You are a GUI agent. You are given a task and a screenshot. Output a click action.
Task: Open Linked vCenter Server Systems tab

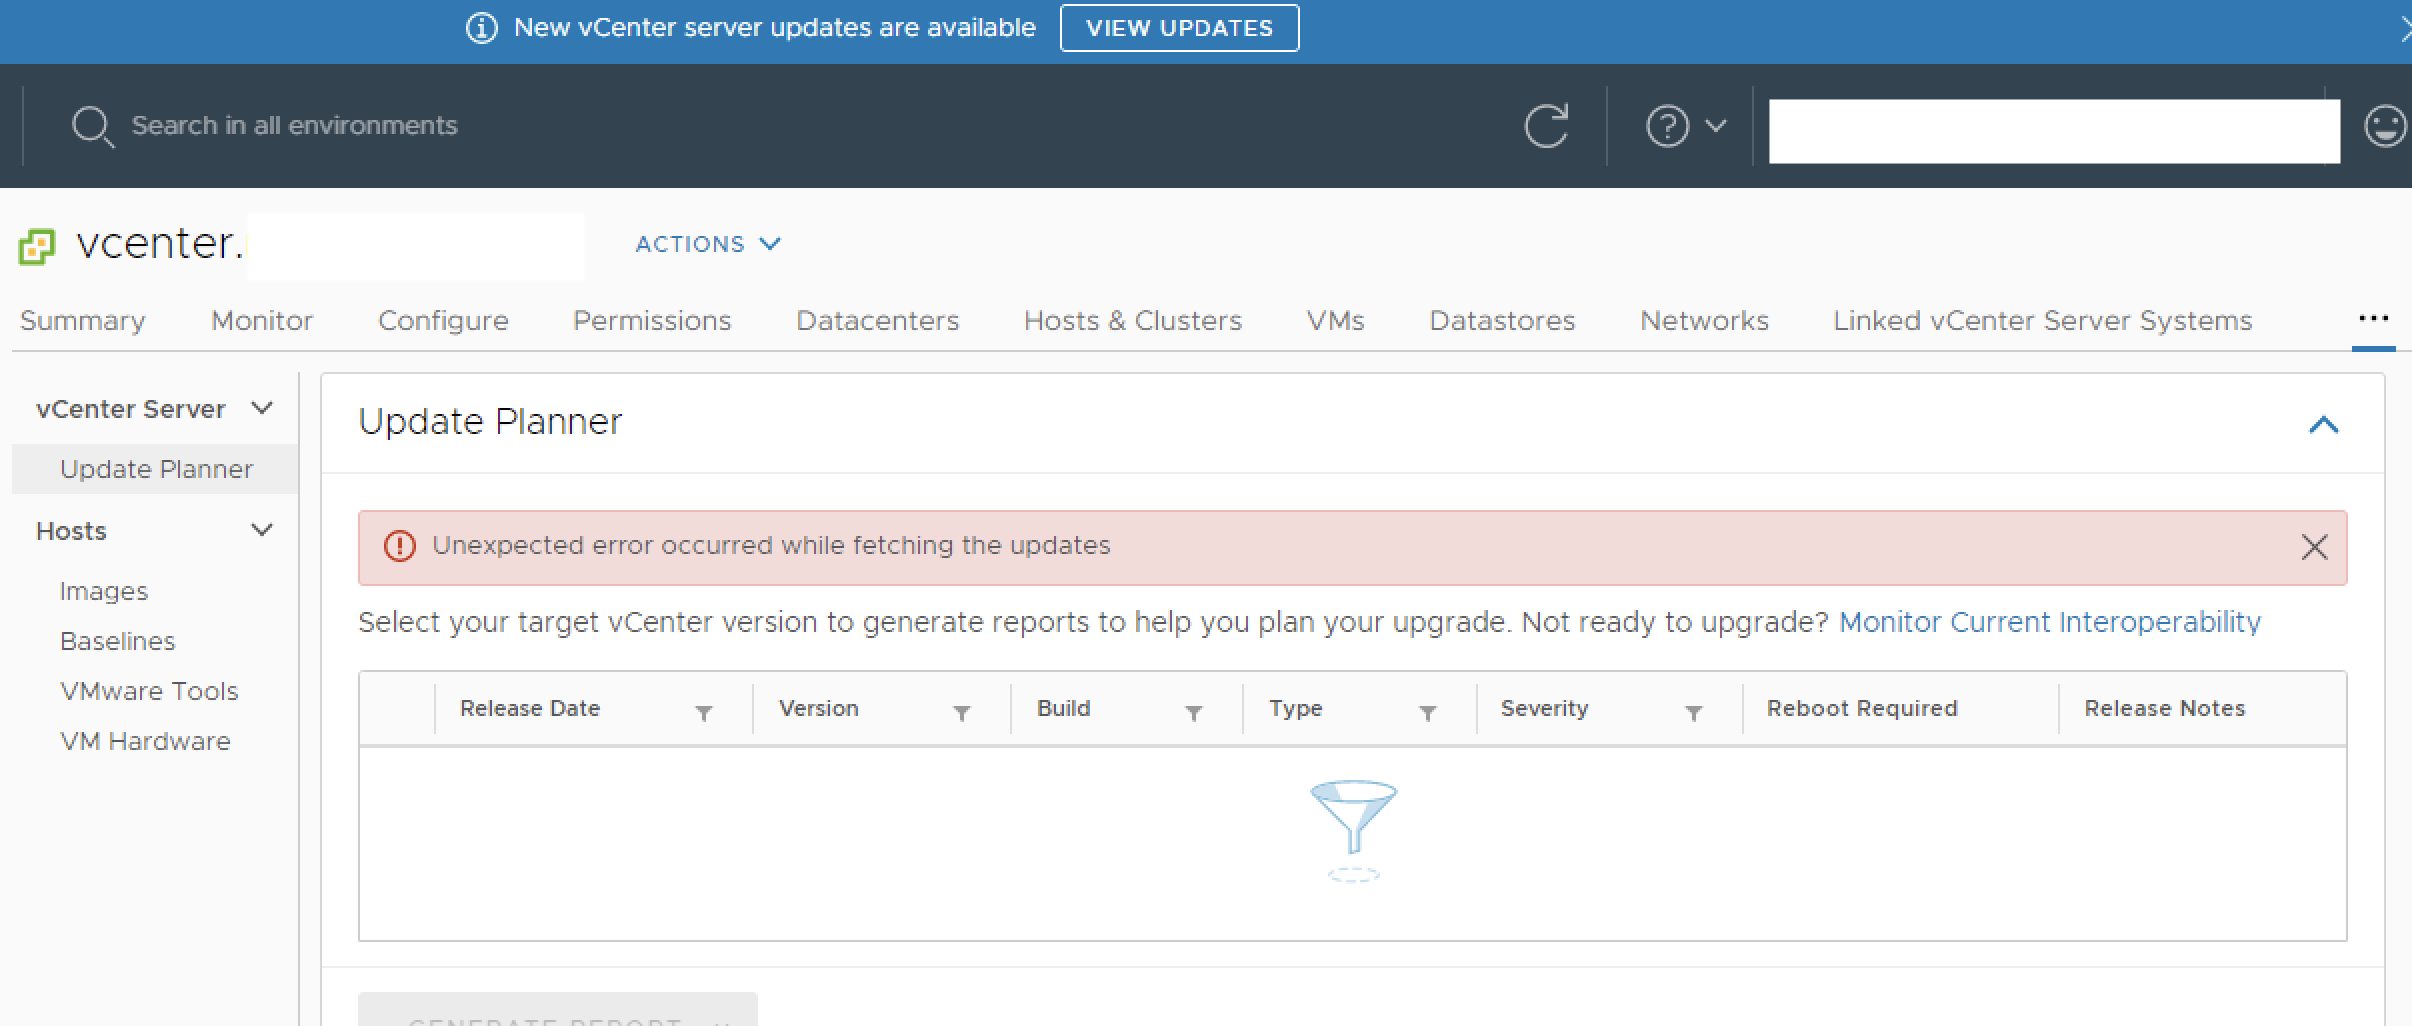(2042, 321)
